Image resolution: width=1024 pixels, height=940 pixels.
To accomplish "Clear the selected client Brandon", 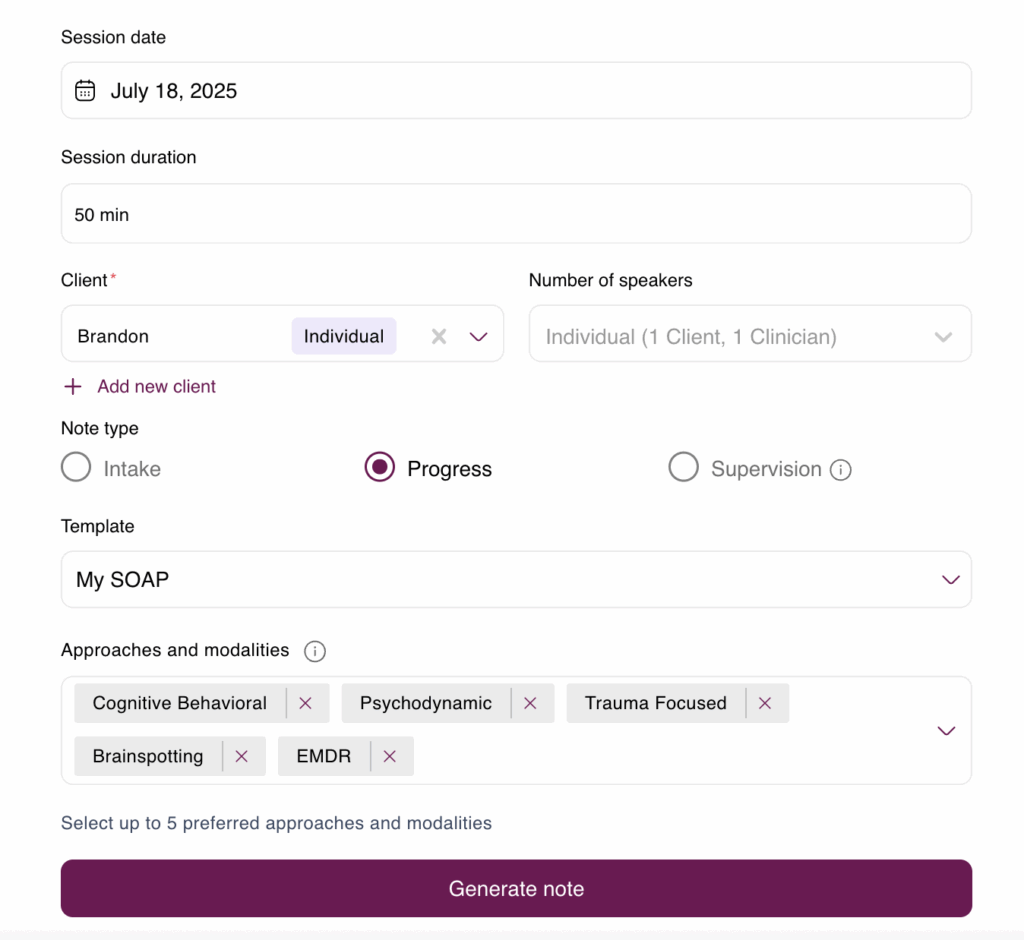I will [x=439, y=336].
